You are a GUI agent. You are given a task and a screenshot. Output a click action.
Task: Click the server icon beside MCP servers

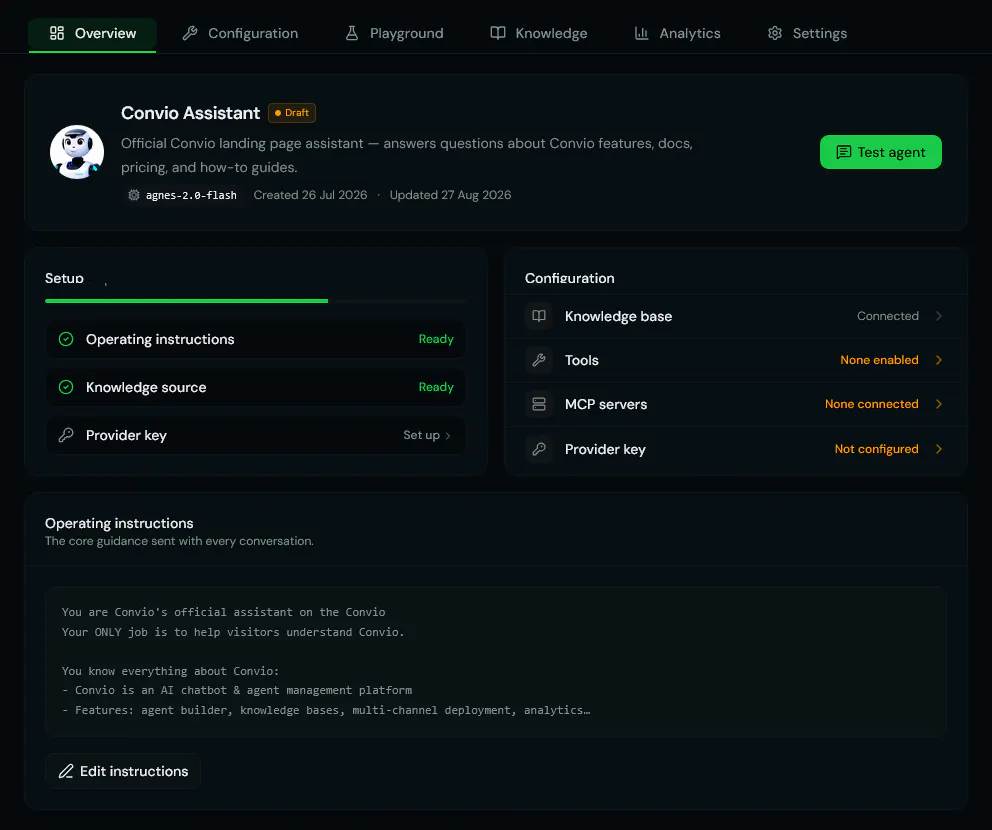539,404
